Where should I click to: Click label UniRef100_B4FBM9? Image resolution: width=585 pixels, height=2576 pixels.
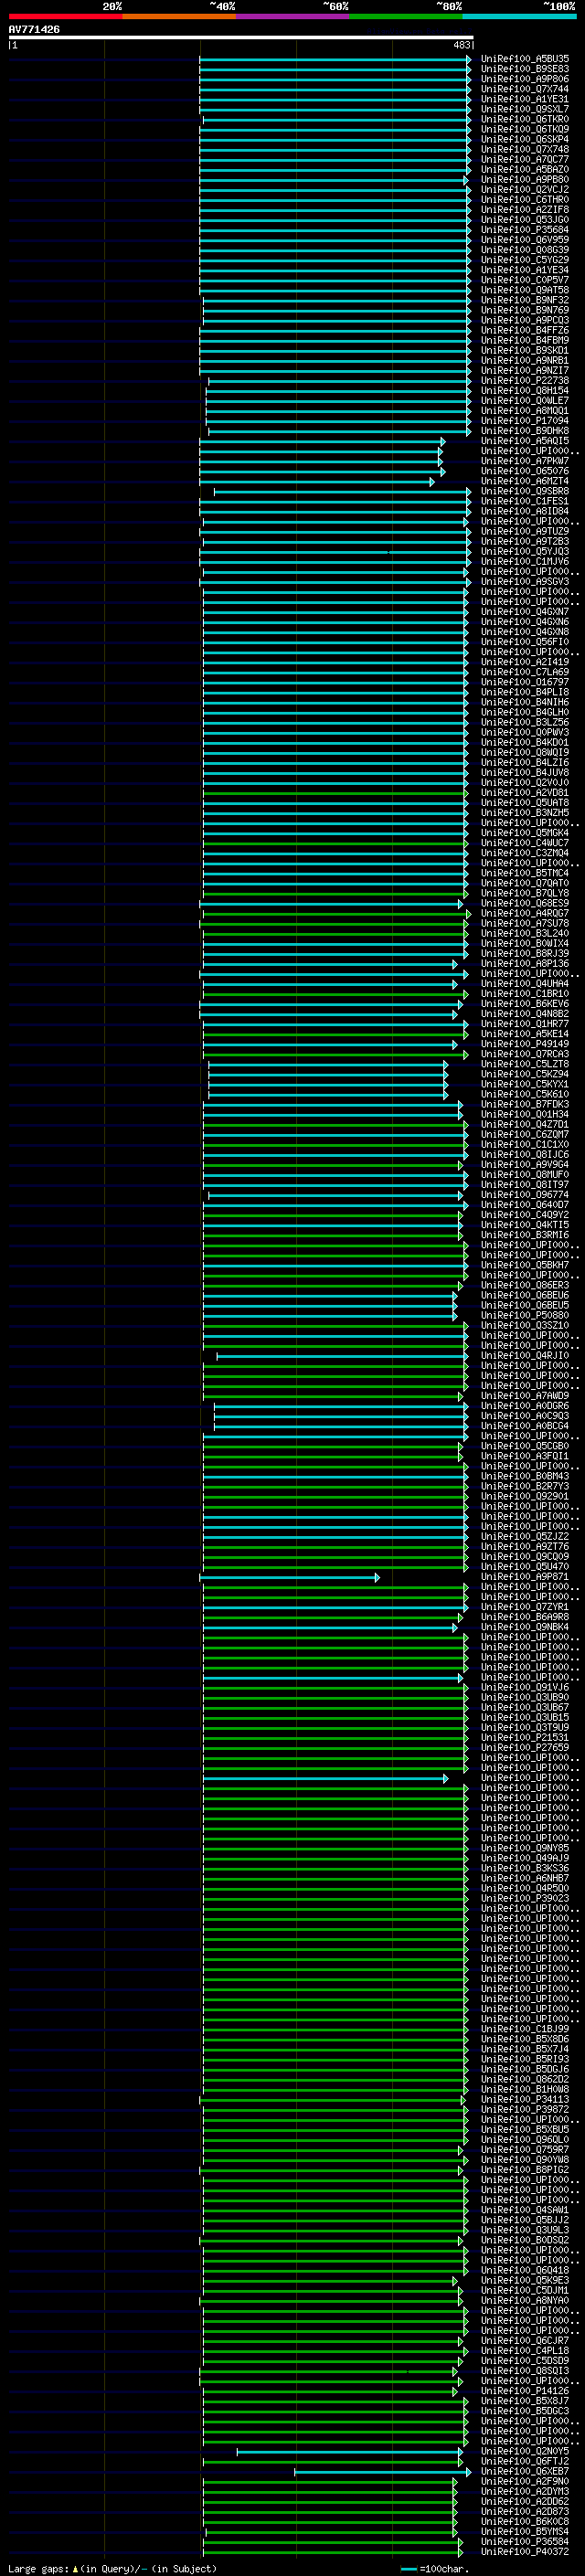click(525, 340)
